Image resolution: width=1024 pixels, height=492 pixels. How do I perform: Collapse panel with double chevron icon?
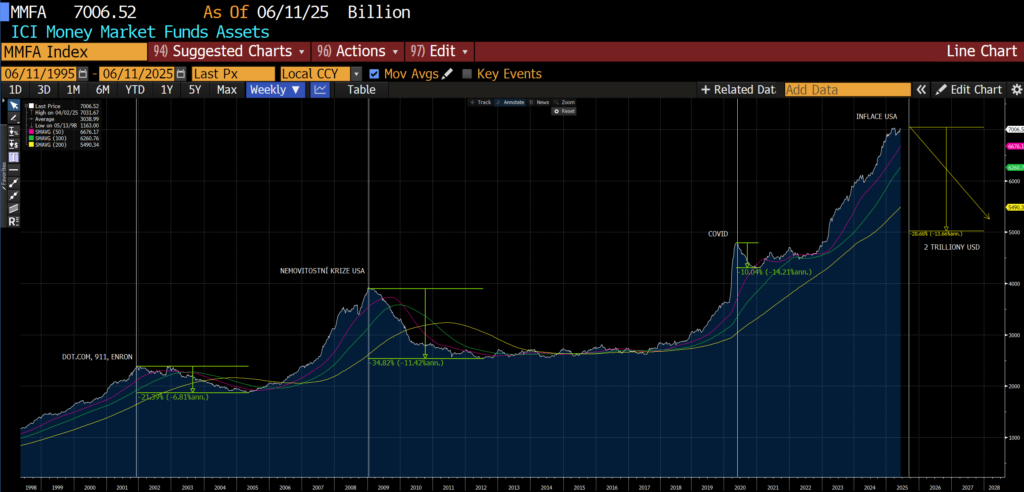coord(921,90)
